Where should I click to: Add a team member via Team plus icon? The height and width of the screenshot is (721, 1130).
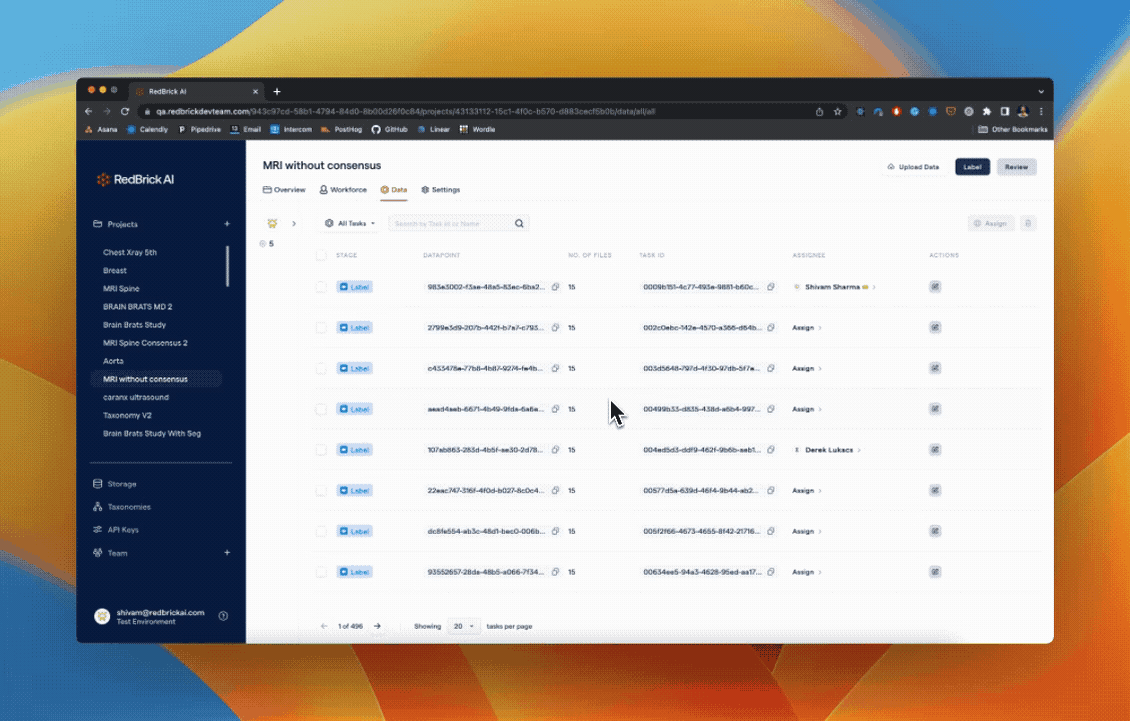[227, 553]
